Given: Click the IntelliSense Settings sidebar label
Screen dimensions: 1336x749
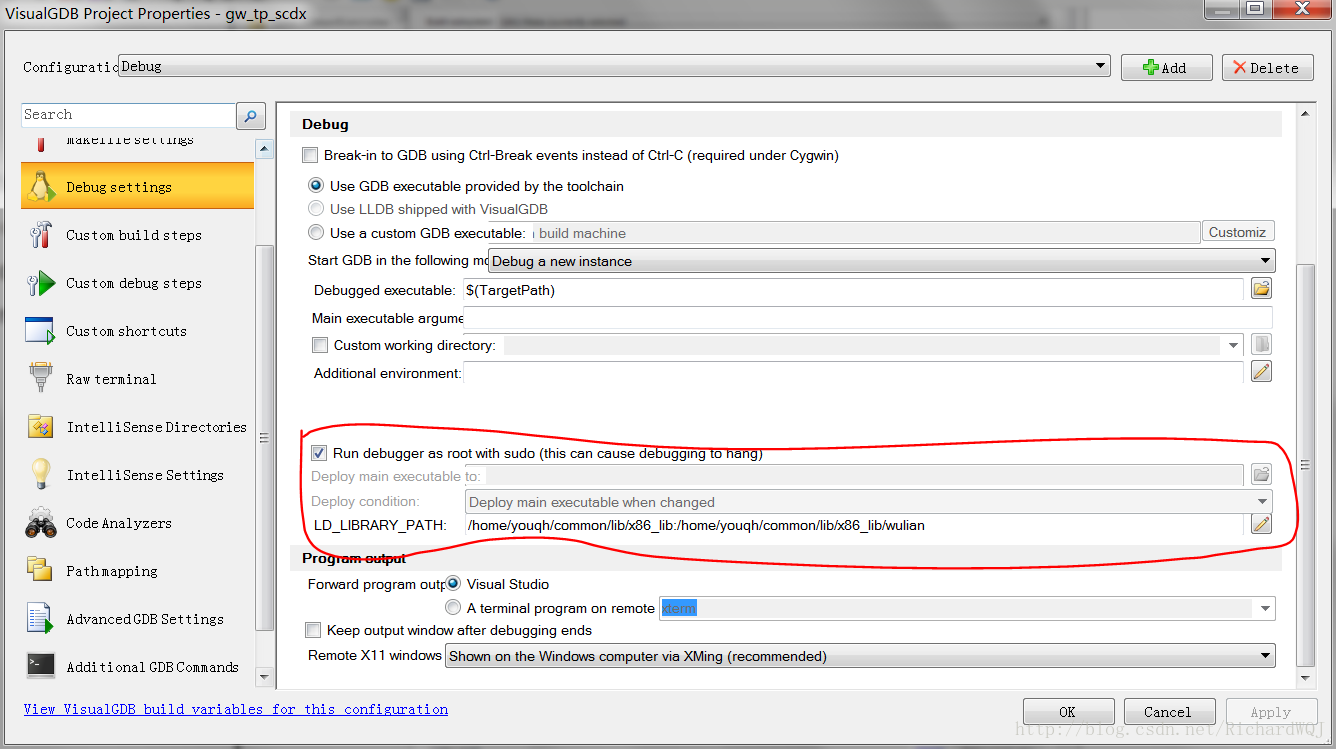Looking at the screenshot, I should (x=145, y=475).
